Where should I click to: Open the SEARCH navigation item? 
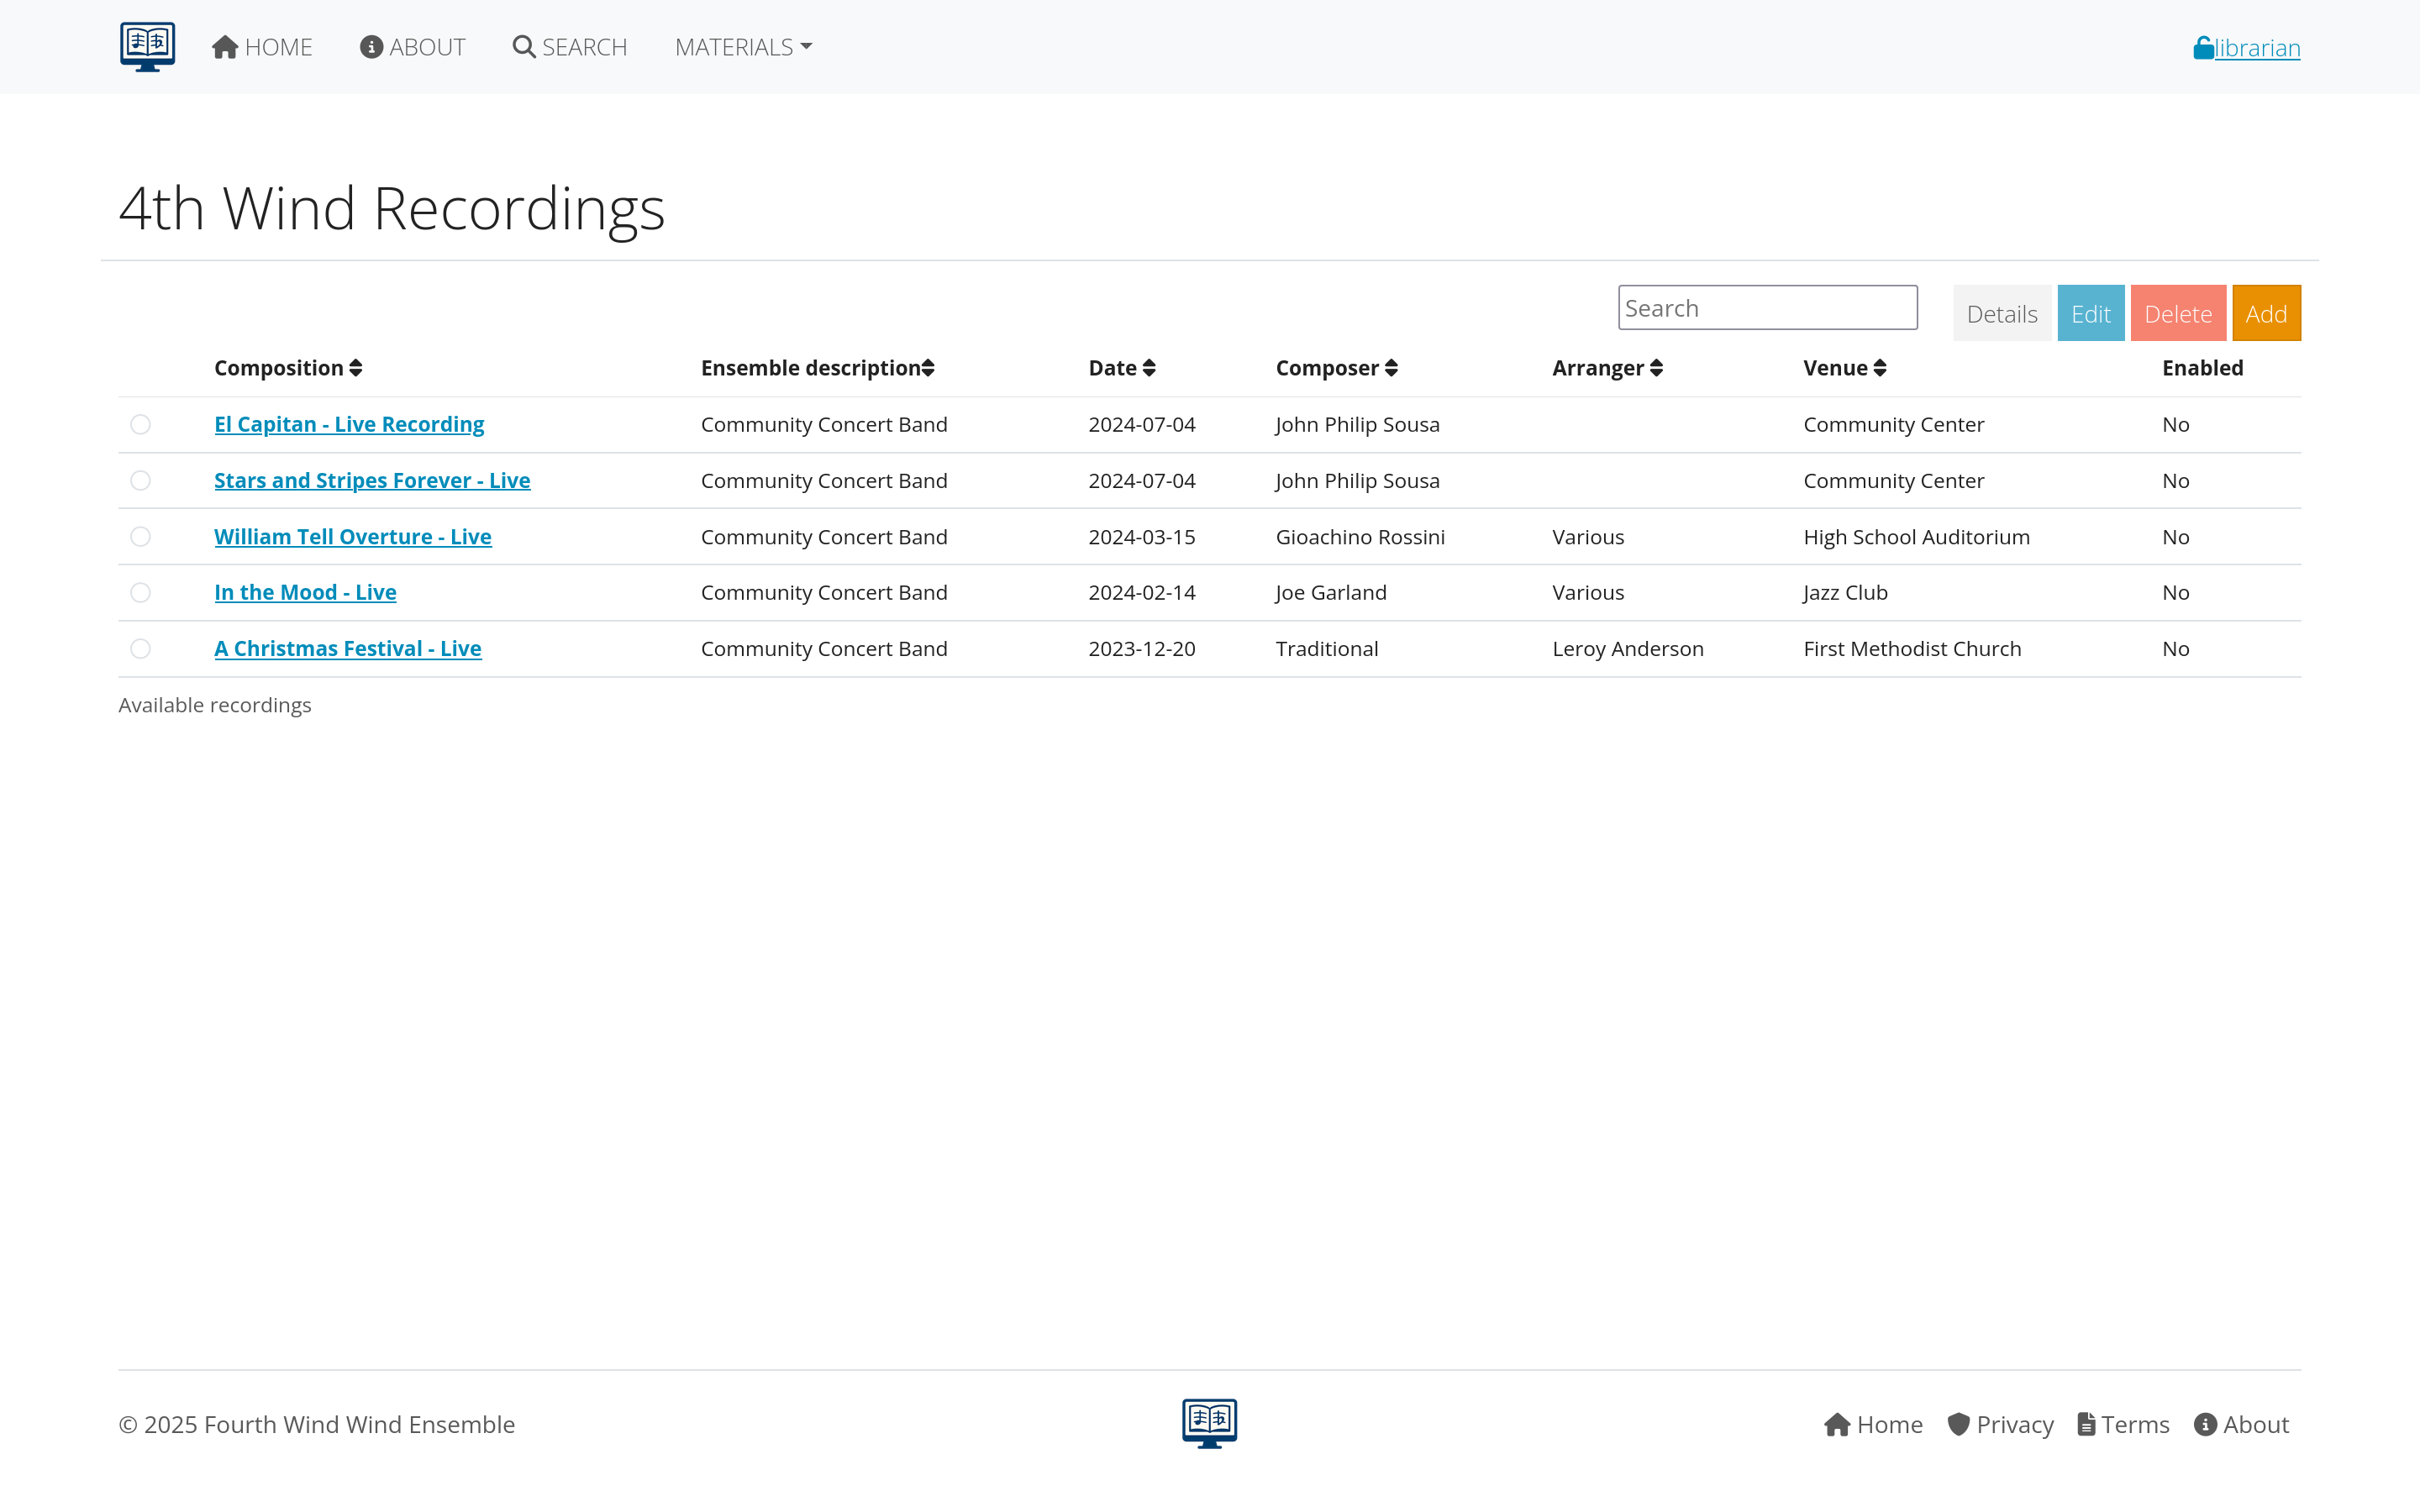(569, 46)
